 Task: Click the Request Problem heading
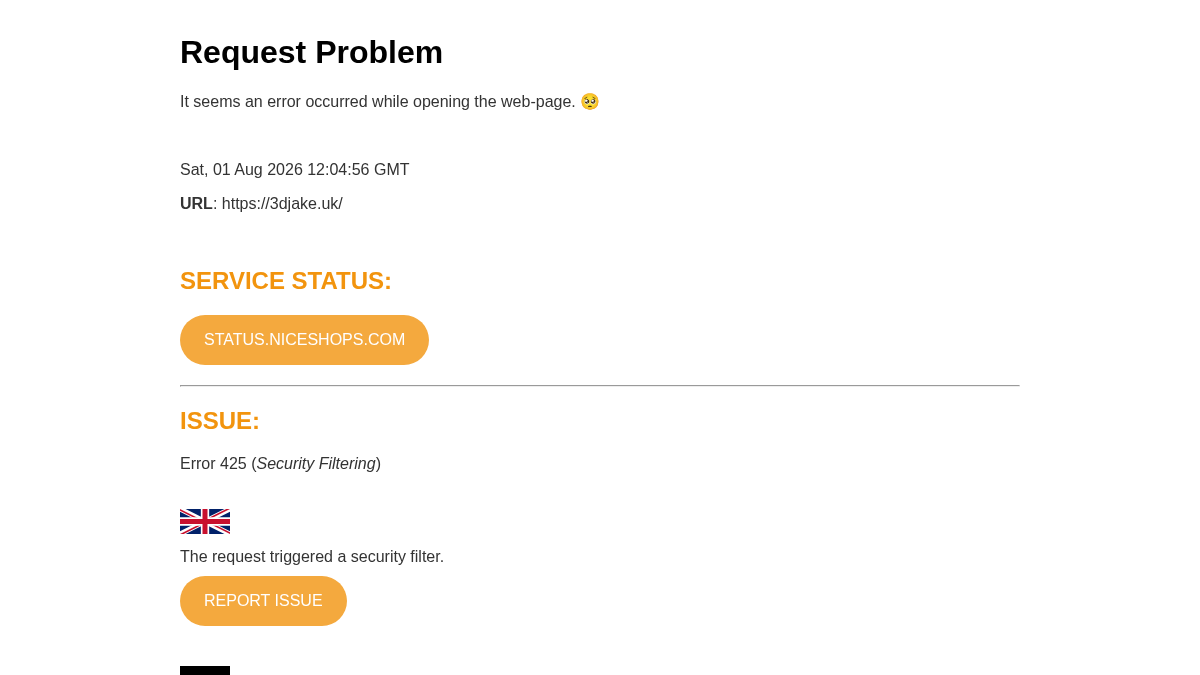pos(311,52)
